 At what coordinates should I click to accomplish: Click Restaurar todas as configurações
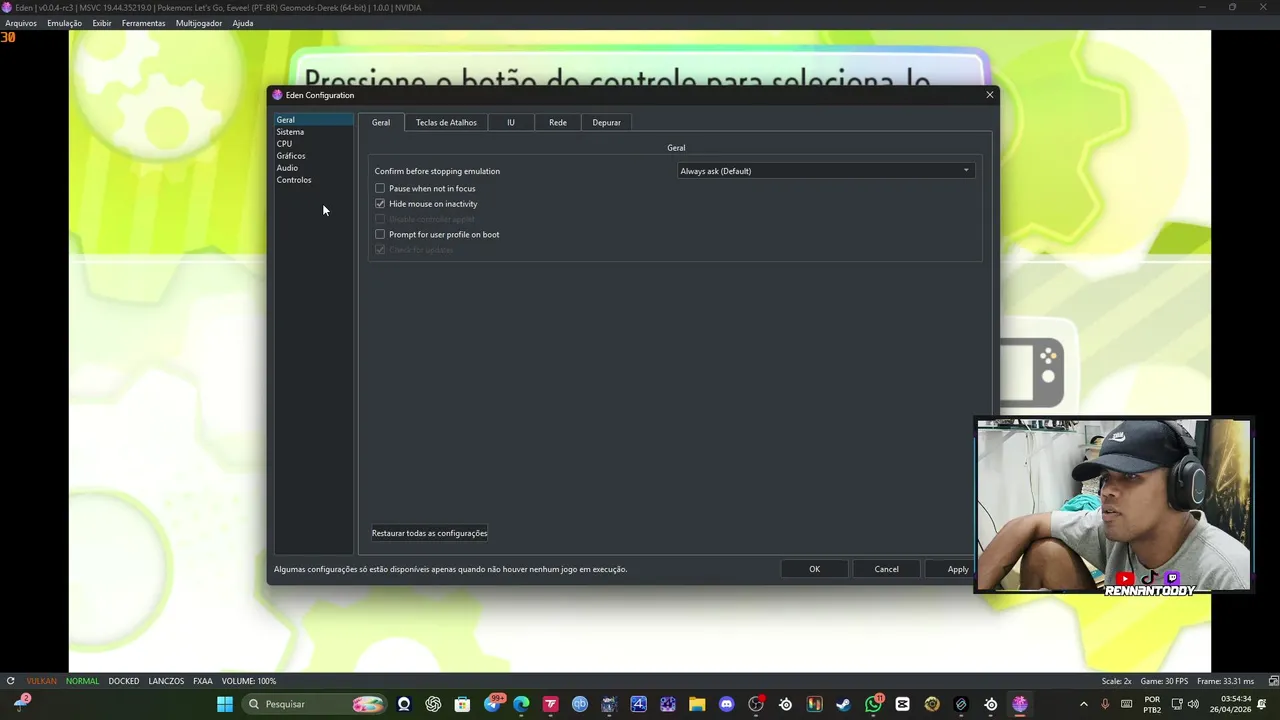coord(430,533)
